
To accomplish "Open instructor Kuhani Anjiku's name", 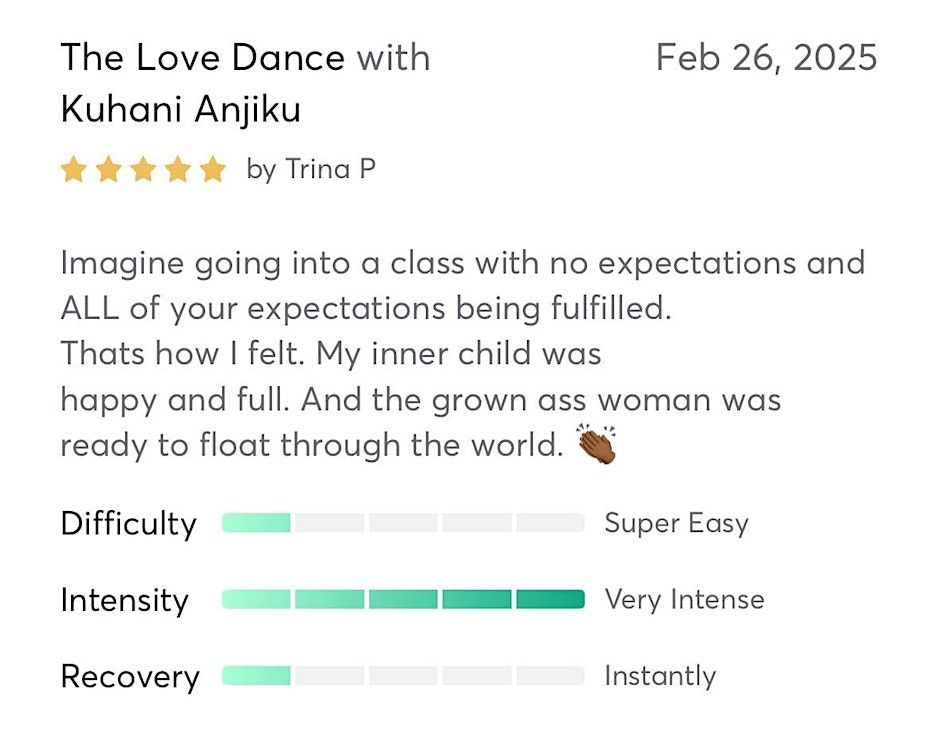I will (181, 109).
